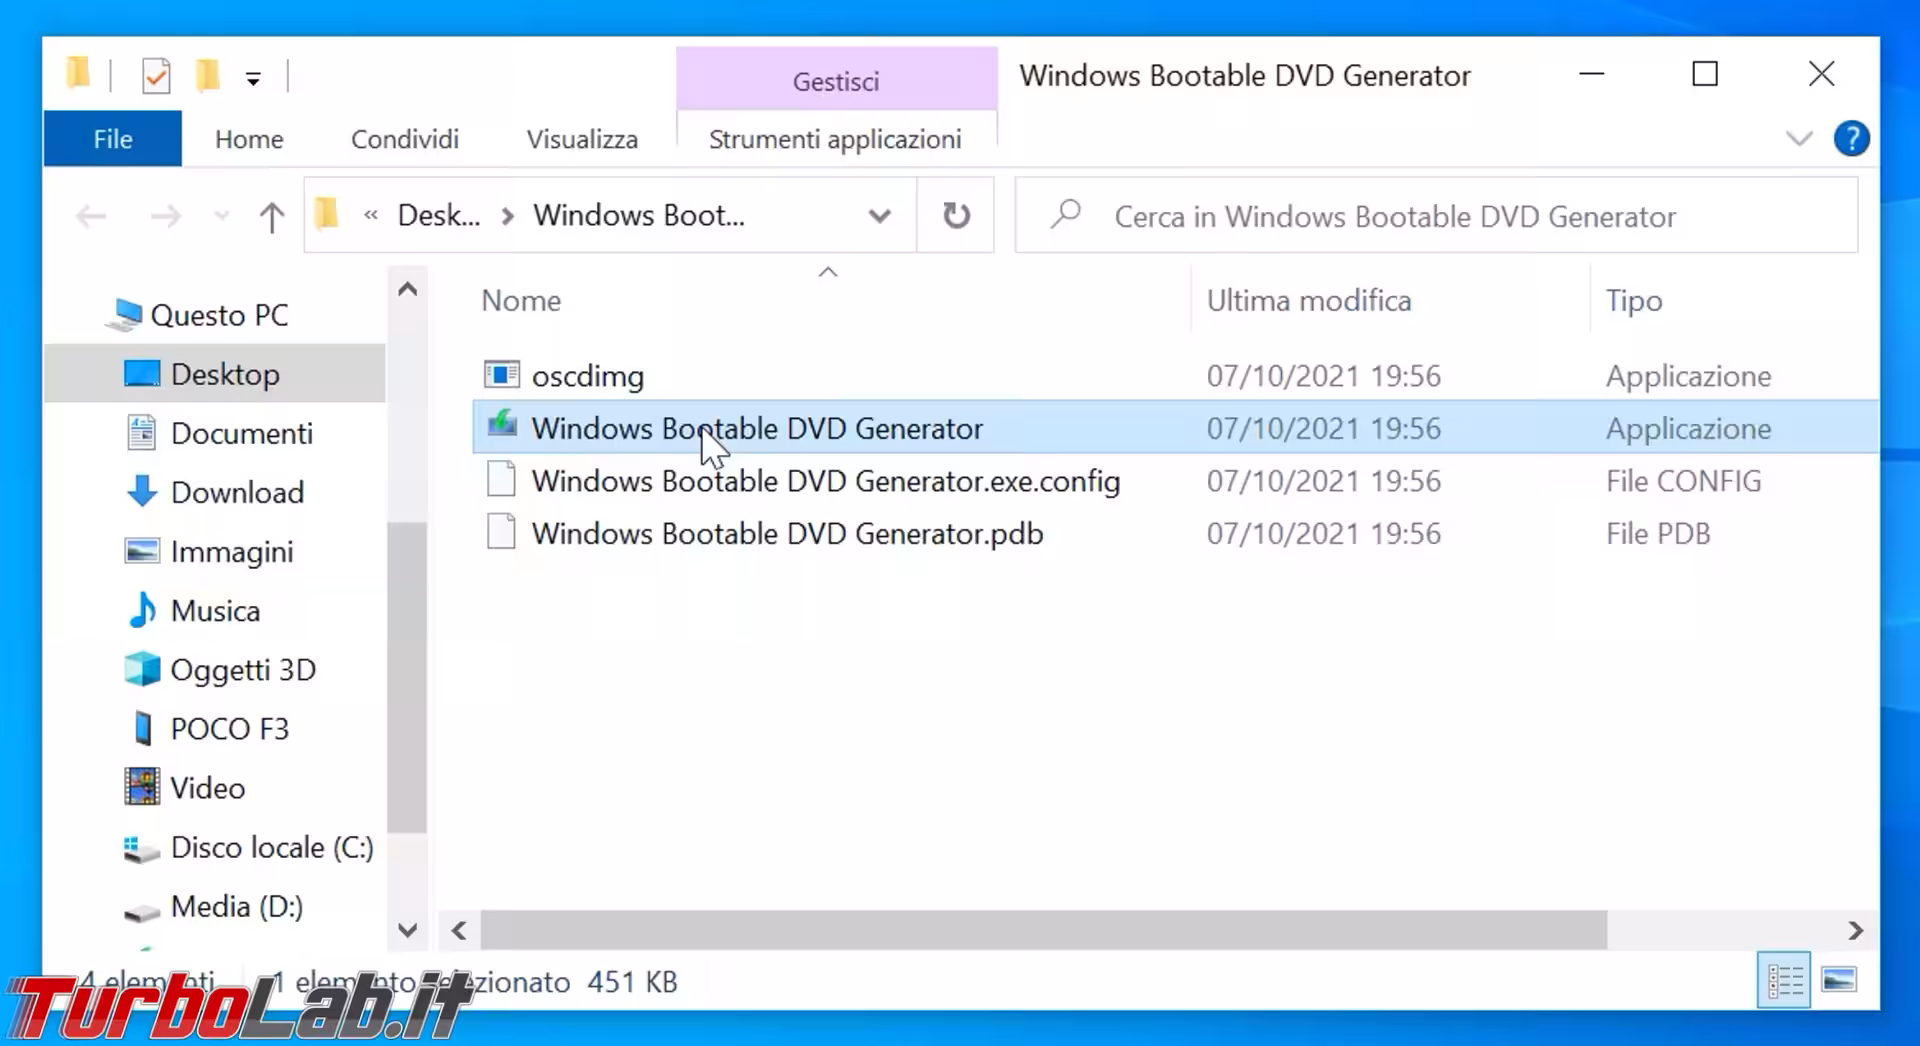
Task: Switch to large thumbnails view layout
Action: click(x=1838, y=981)
